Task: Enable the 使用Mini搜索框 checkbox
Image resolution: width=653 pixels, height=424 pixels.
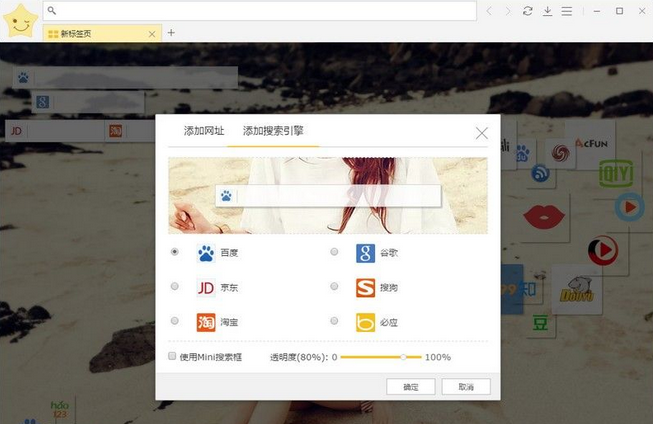Action: point(172,356)
